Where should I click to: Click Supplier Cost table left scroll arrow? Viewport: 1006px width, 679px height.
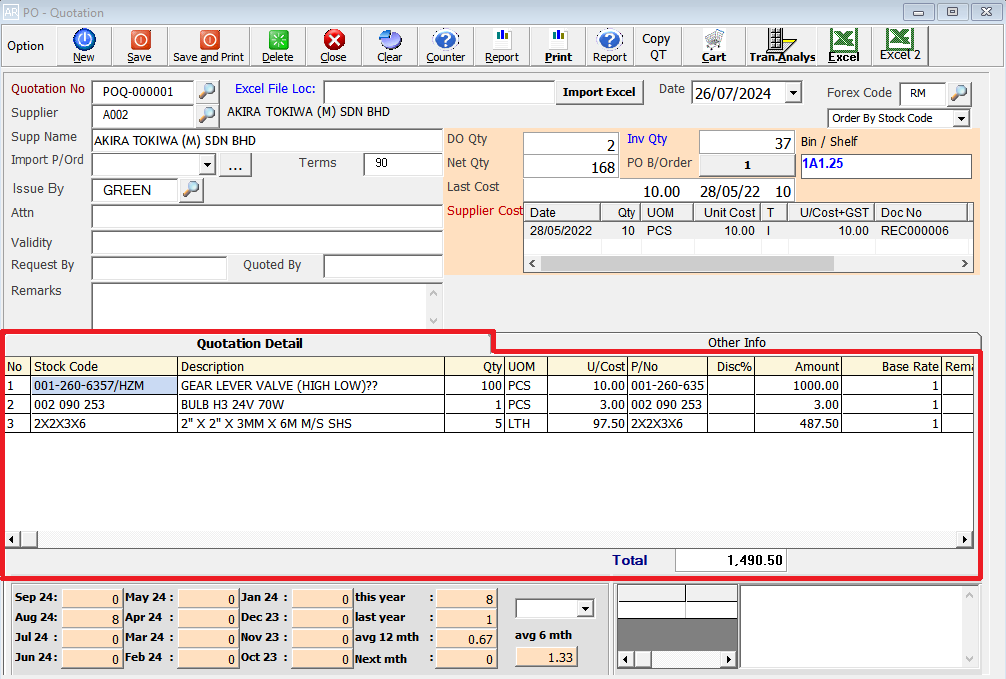pyautogui.click(x=532, y=263)
